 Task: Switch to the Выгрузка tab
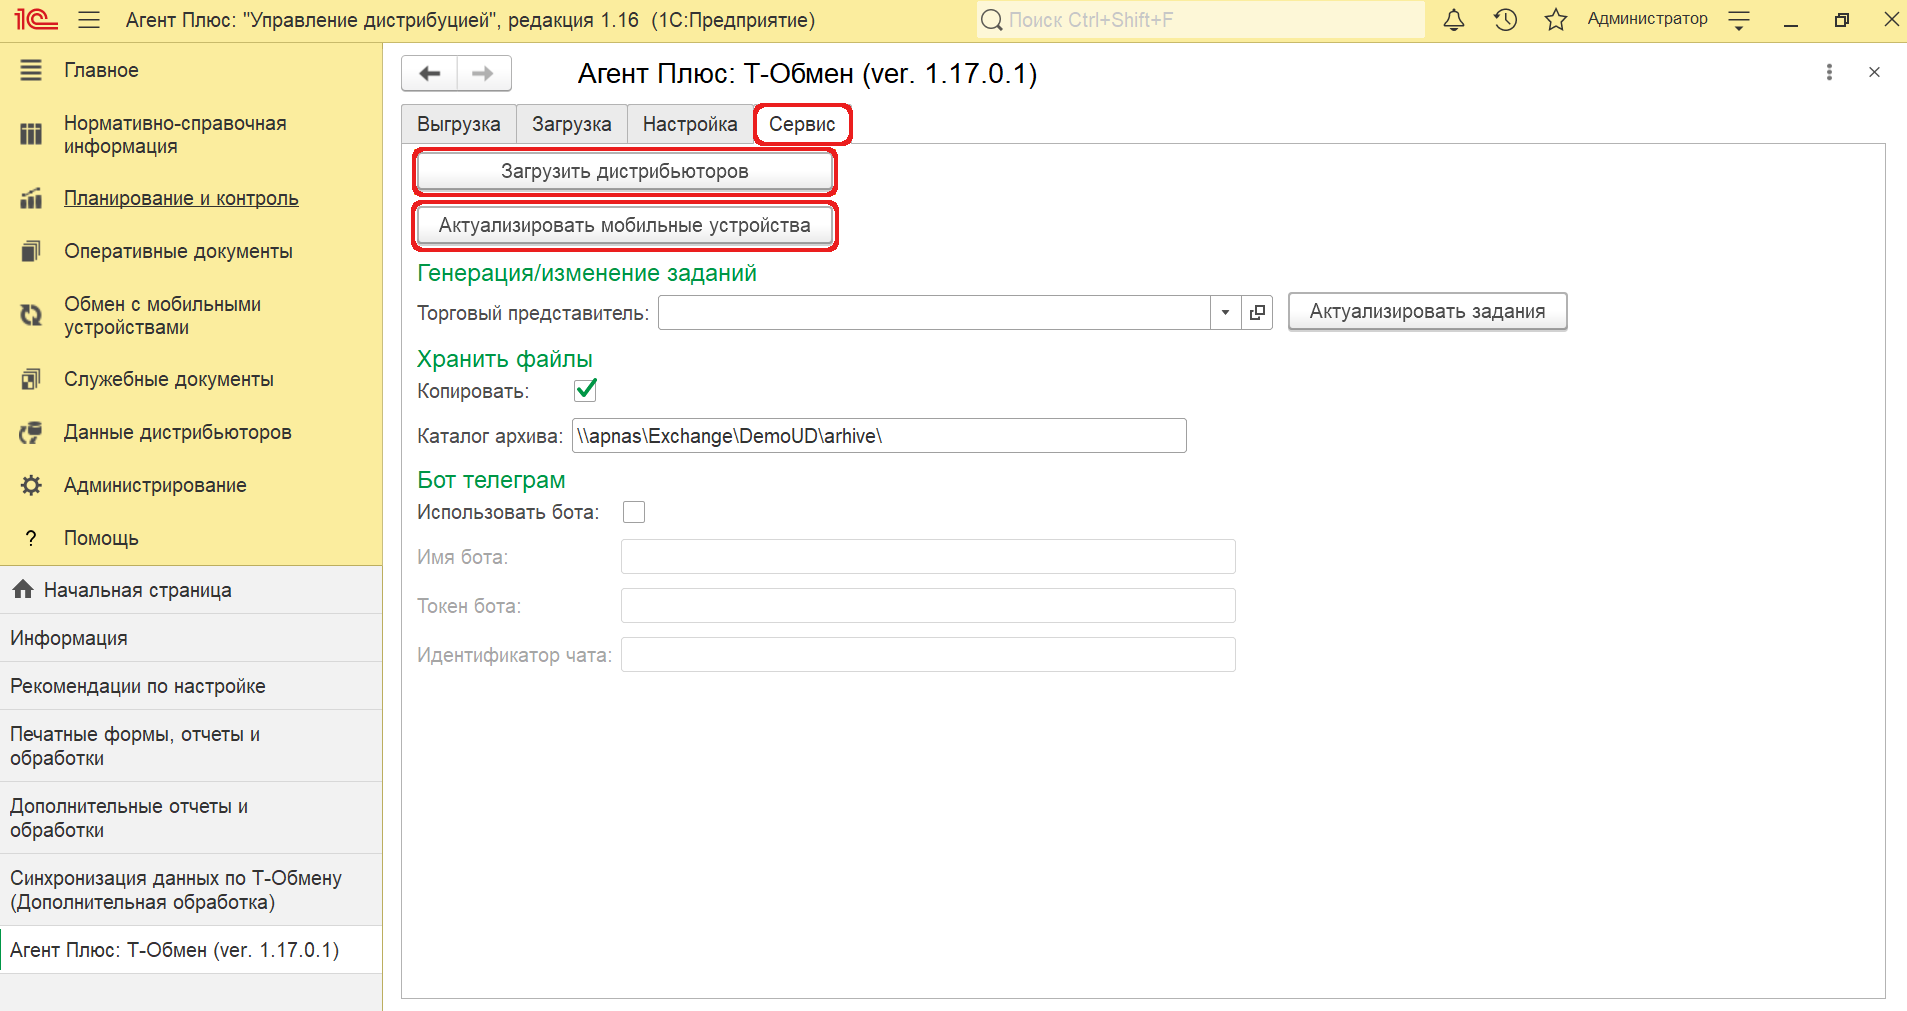[458, 124]
